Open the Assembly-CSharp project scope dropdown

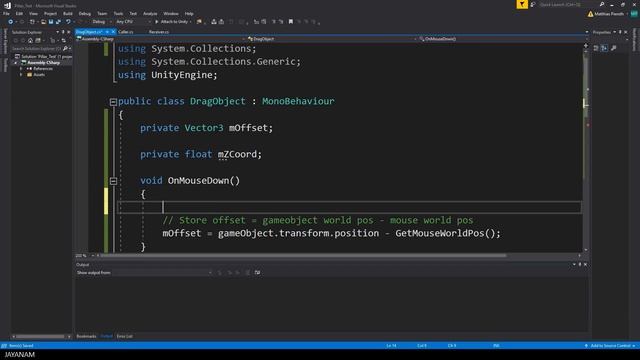tap(161, 39)
